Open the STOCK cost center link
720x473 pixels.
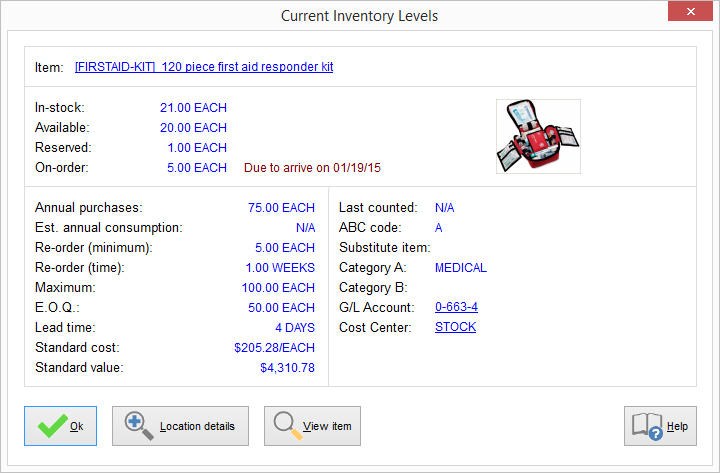tap(456, 327)
